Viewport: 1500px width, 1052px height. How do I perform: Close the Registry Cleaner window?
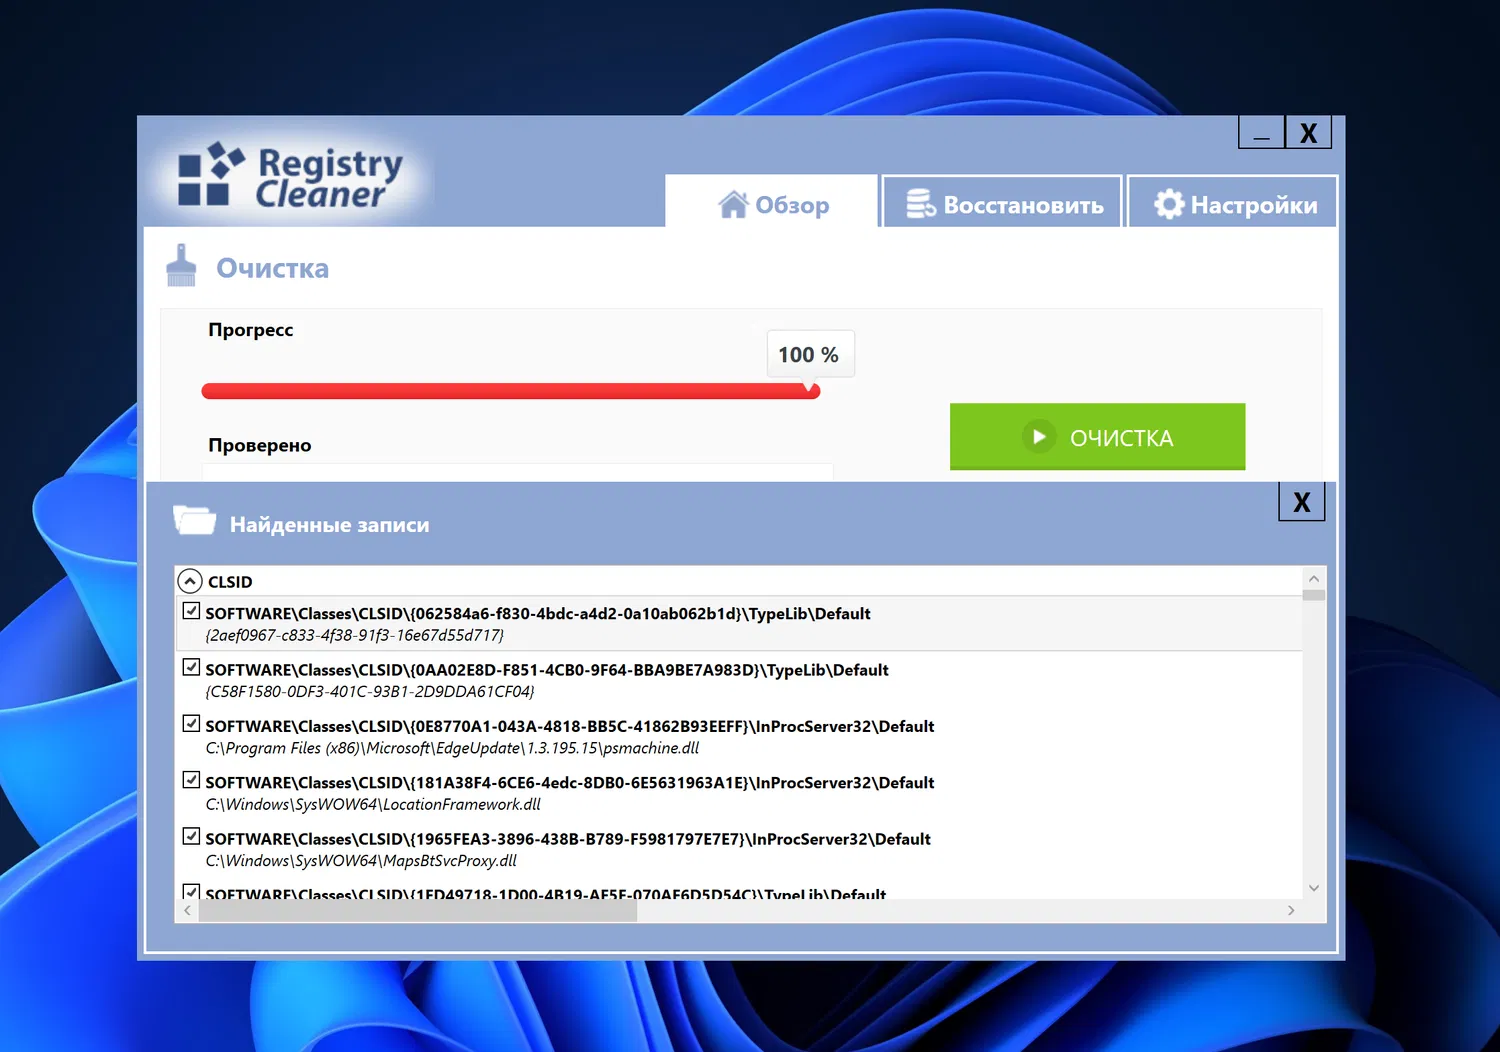tap(1308, 132)
